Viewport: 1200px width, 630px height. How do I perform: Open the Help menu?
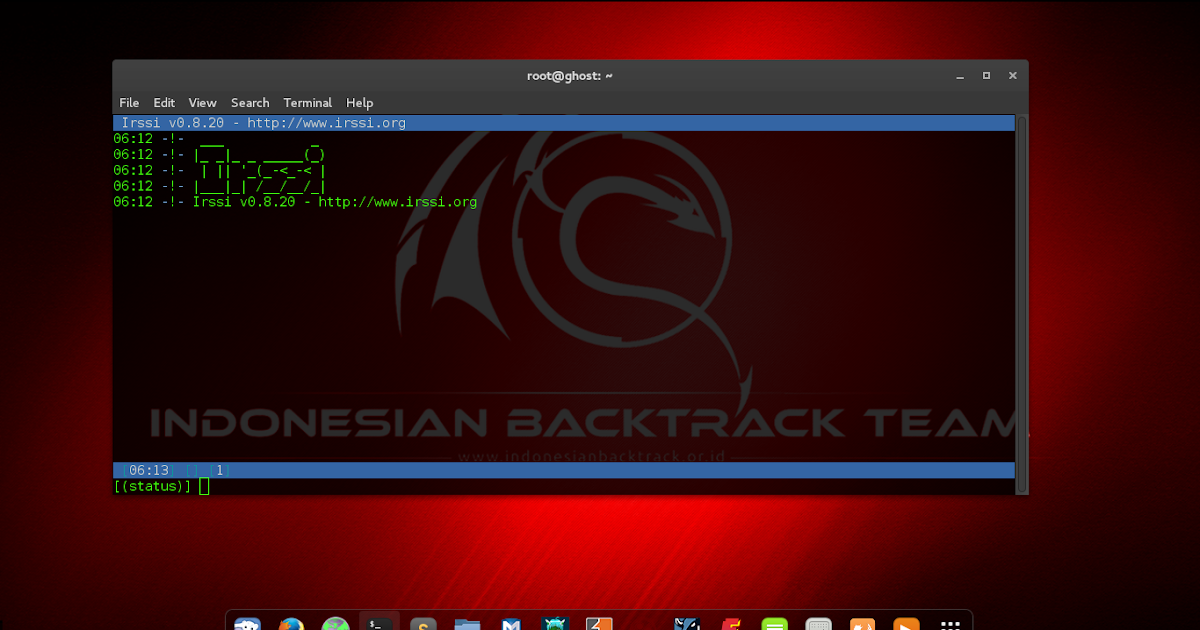click(x=360, y=103)
